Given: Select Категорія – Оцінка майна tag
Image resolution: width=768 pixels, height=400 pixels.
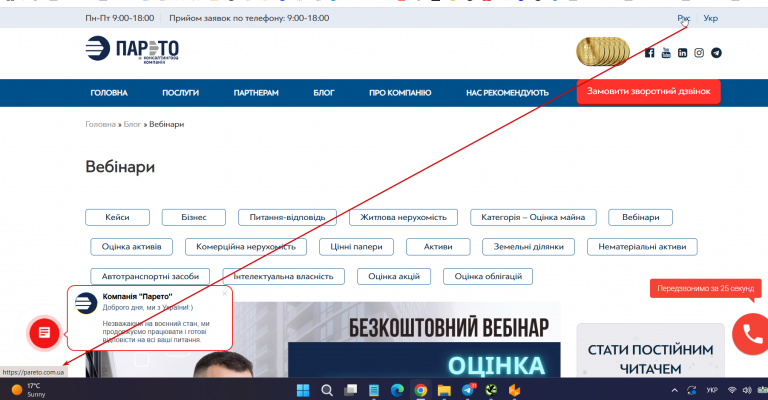Looking at the screenshot, I should [x=533, y=217].
